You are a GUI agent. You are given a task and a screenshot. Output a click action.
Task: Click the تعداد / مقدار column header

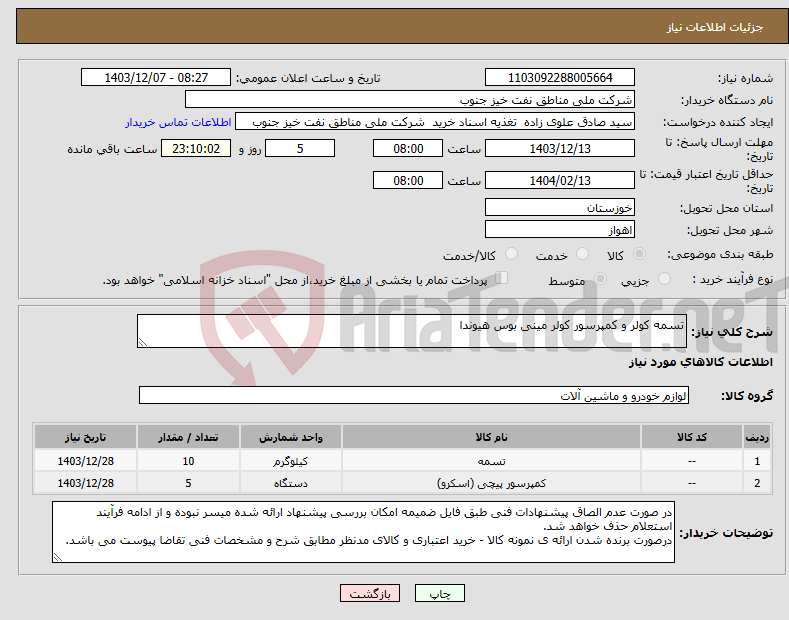[188, 437]
